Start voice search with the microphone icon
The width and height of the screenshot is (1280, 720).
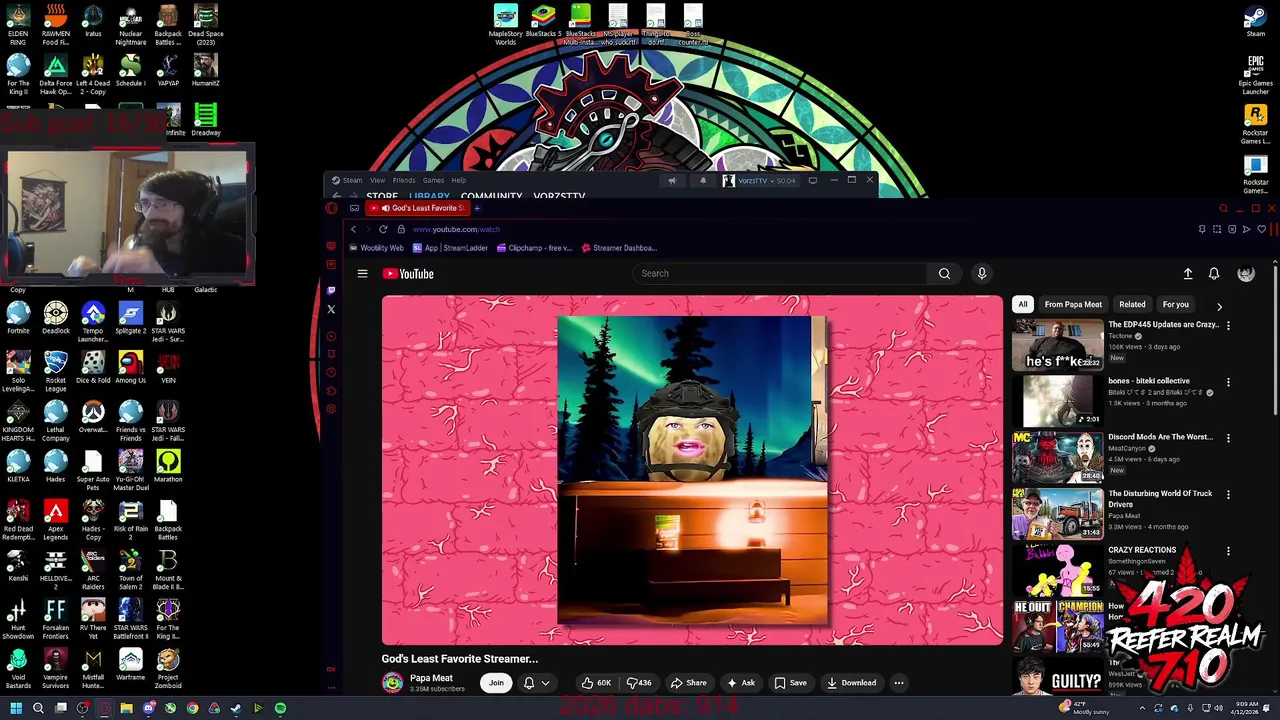(x=981, y=273)
